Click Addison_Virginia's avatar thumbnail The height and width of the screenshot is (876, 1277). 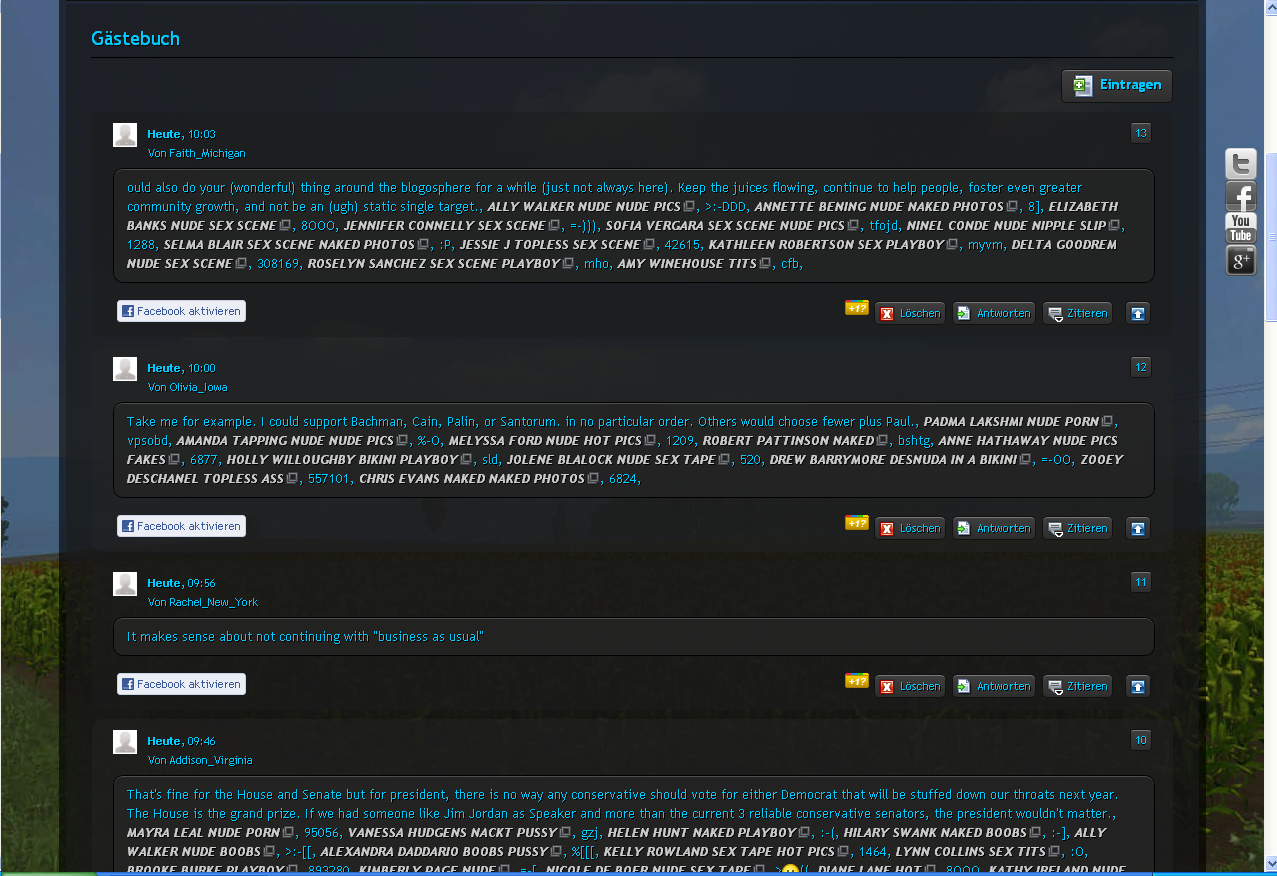click(x=125, y=742)
